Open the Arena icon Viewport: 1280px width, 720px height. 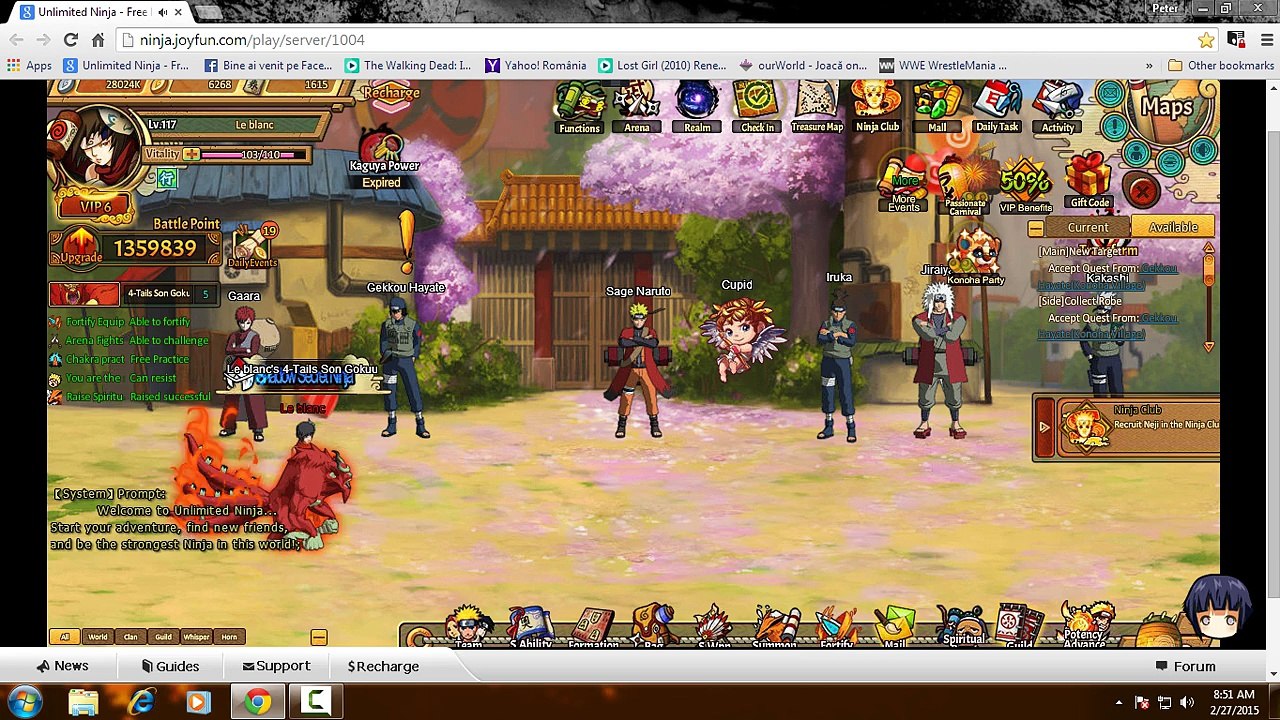click(636, 107)
